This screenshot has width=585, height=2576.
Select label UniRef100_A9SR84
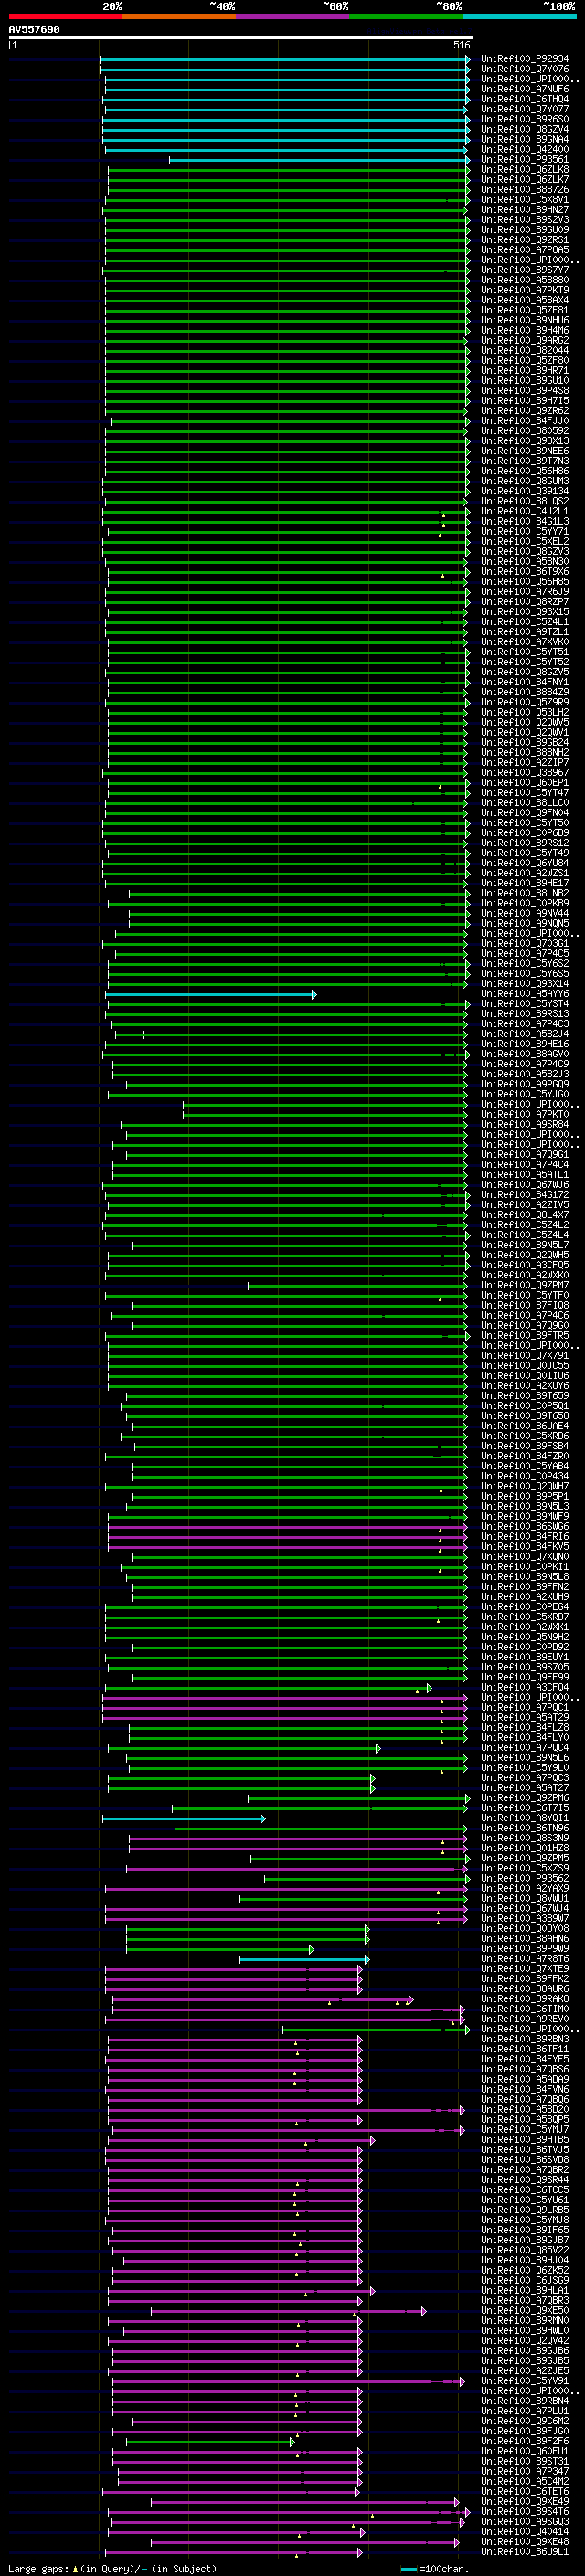pyautogui.click(x=525, y=1126)
